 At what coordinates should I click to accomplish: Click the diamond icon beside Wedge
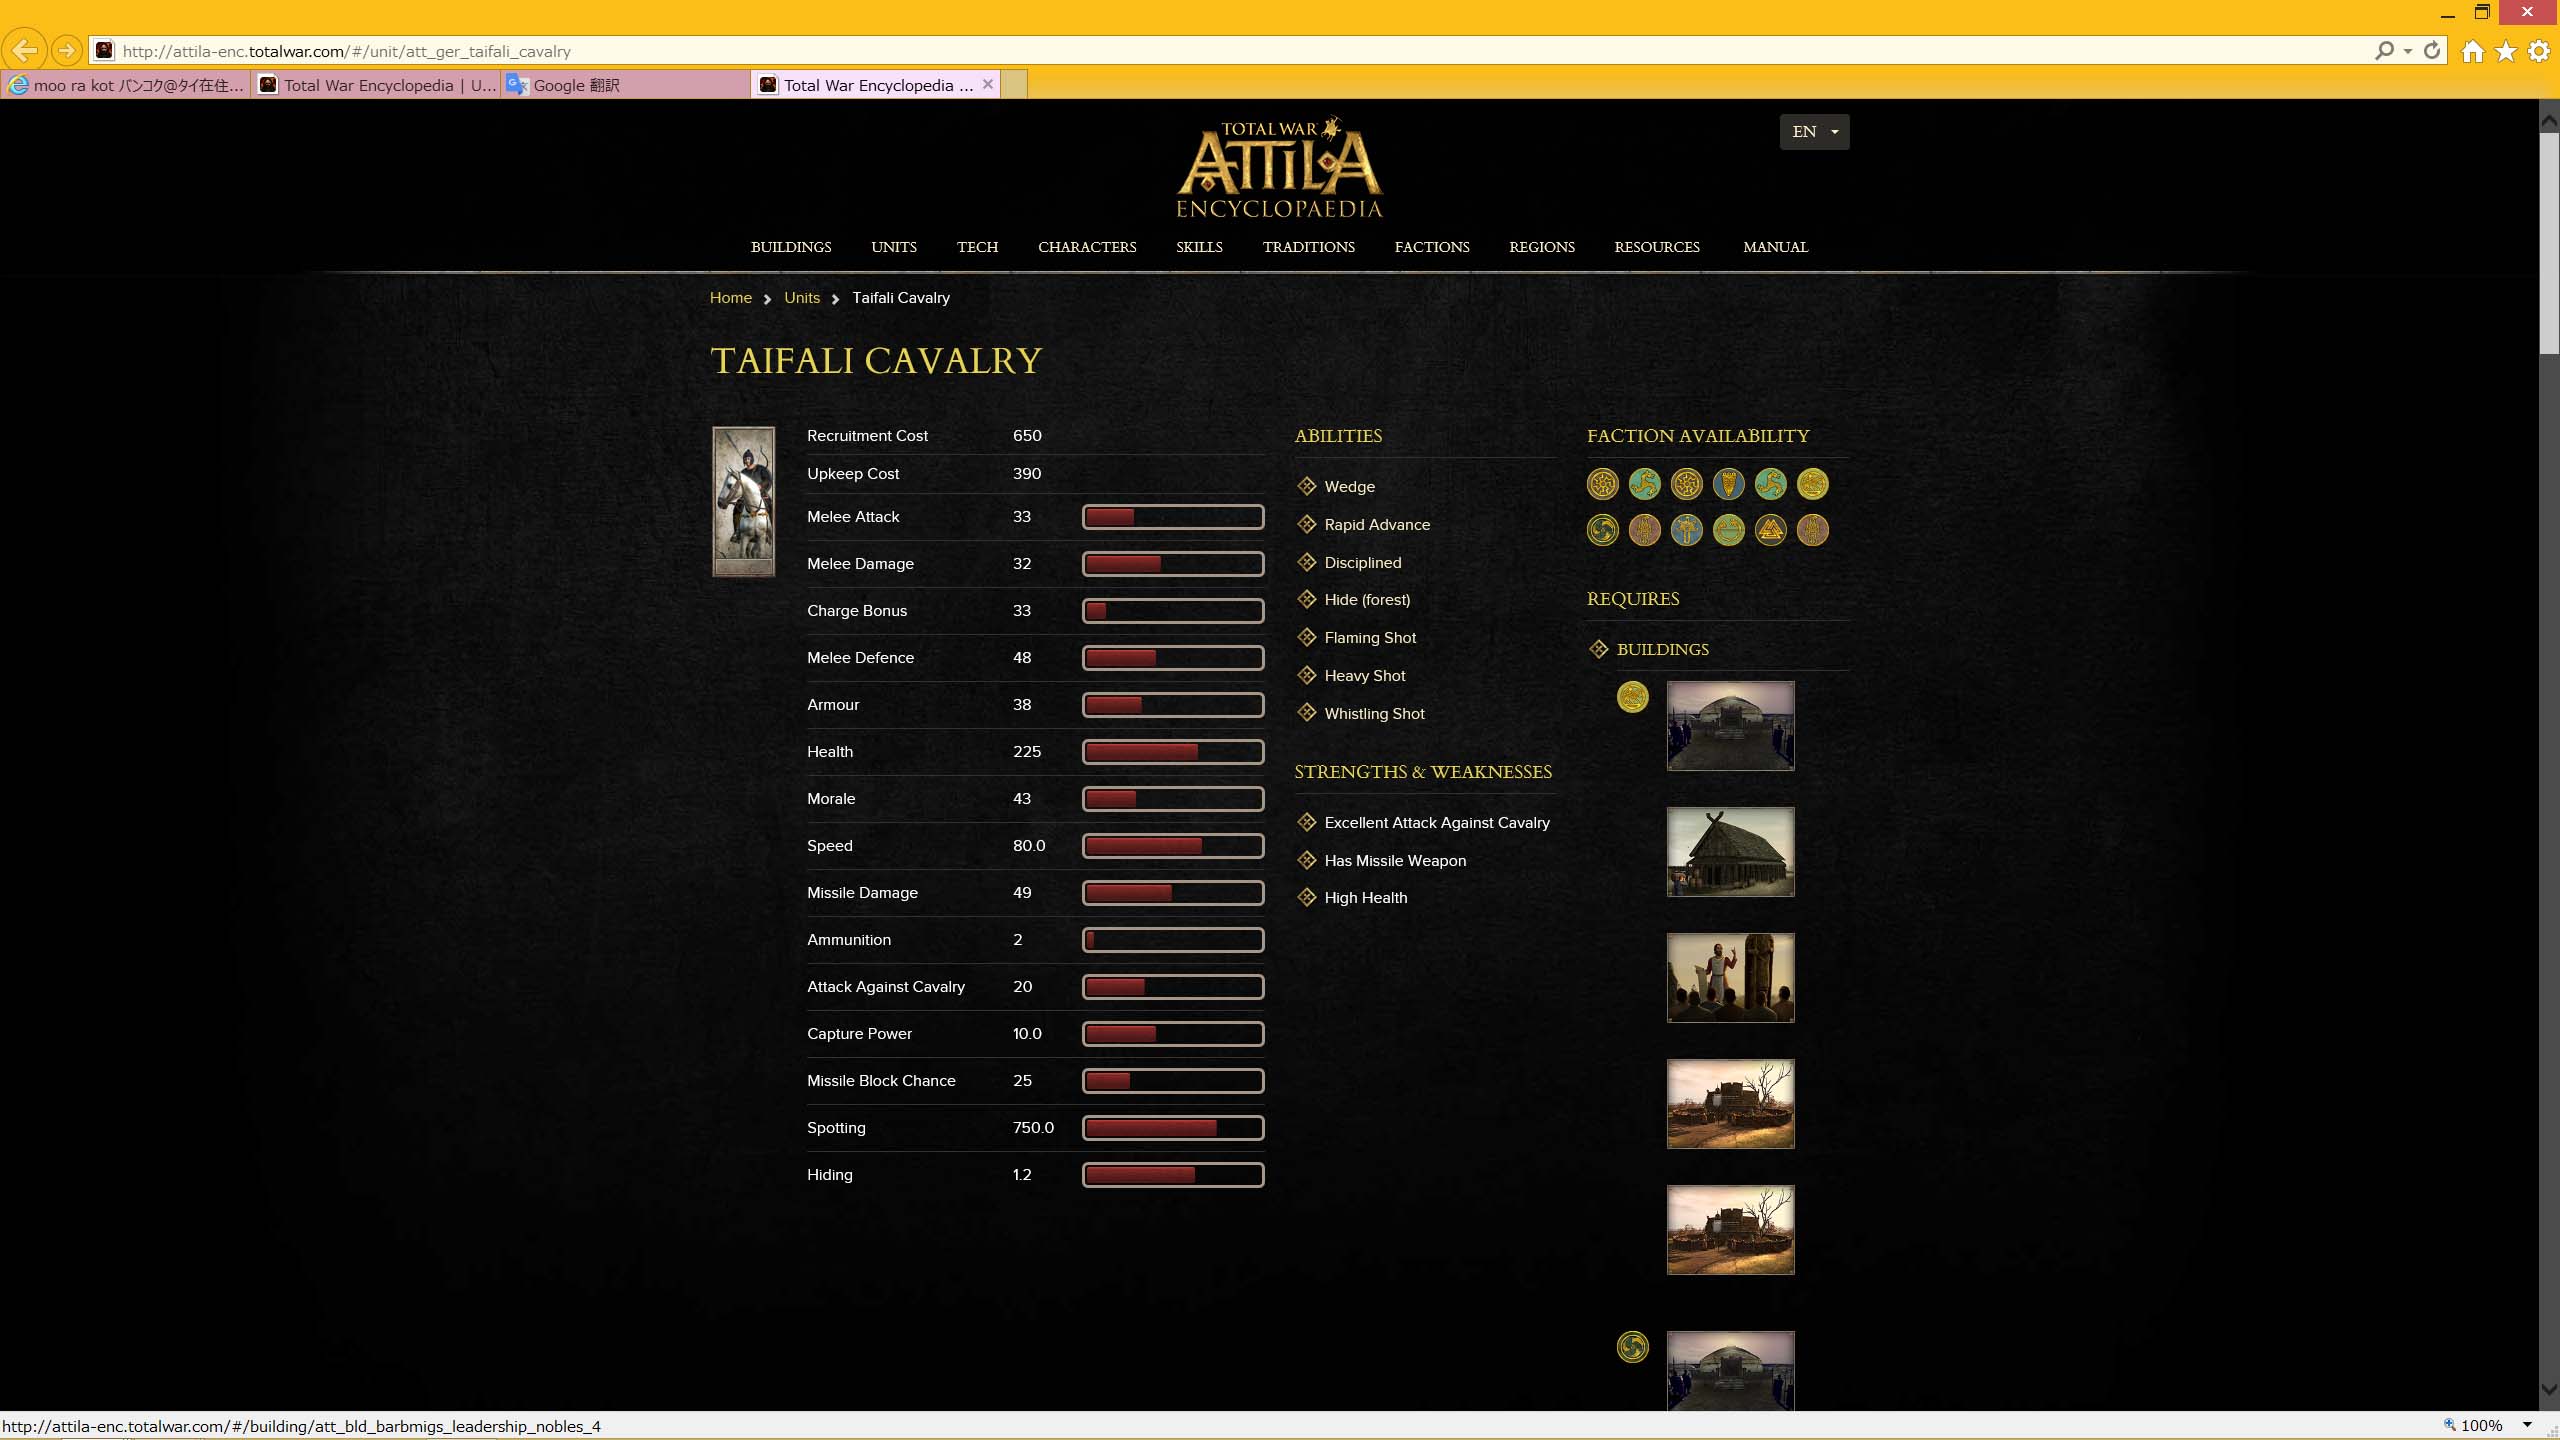tap(1306, 486)
